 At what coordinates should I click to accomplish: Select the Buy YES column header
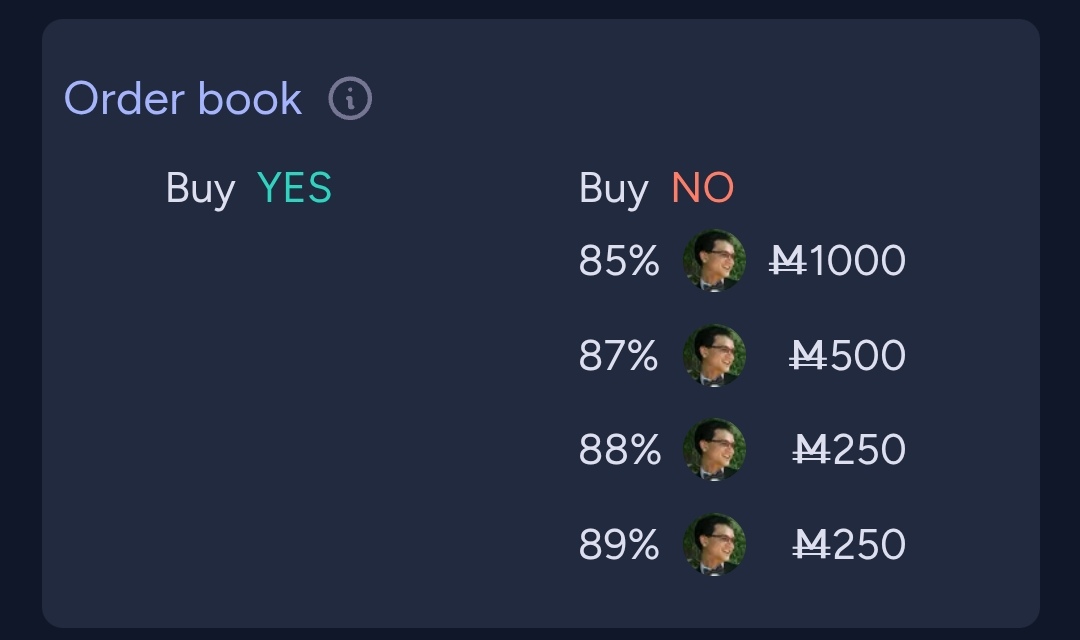point(249,188)
